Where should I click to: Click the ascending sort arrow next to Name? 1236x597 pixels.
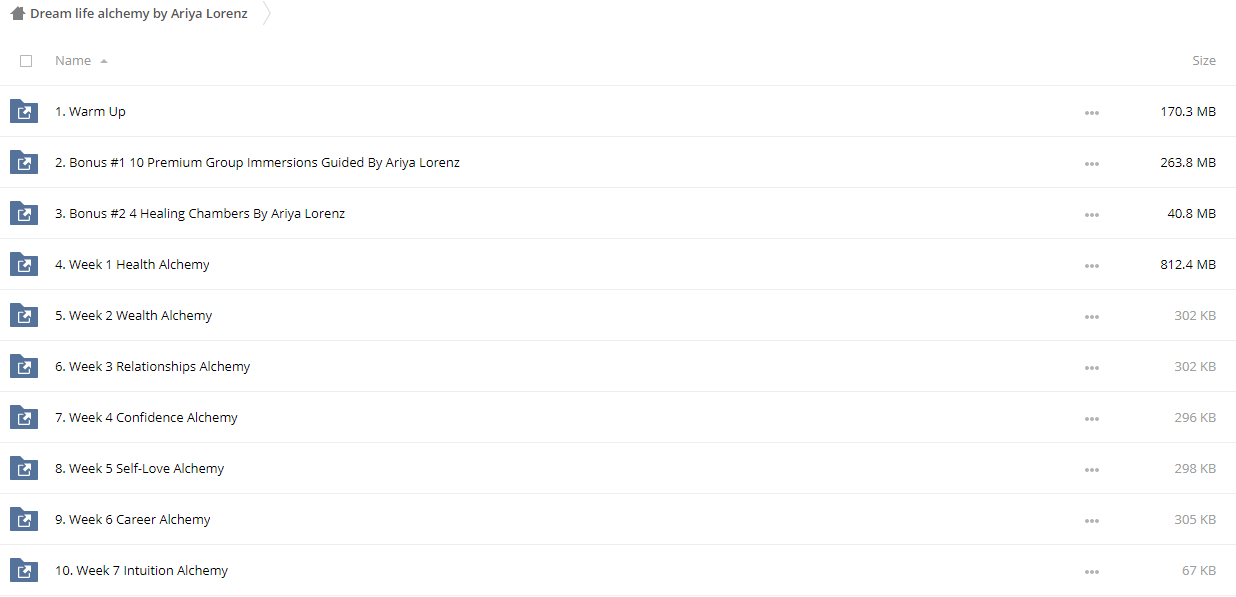point(104,62)
